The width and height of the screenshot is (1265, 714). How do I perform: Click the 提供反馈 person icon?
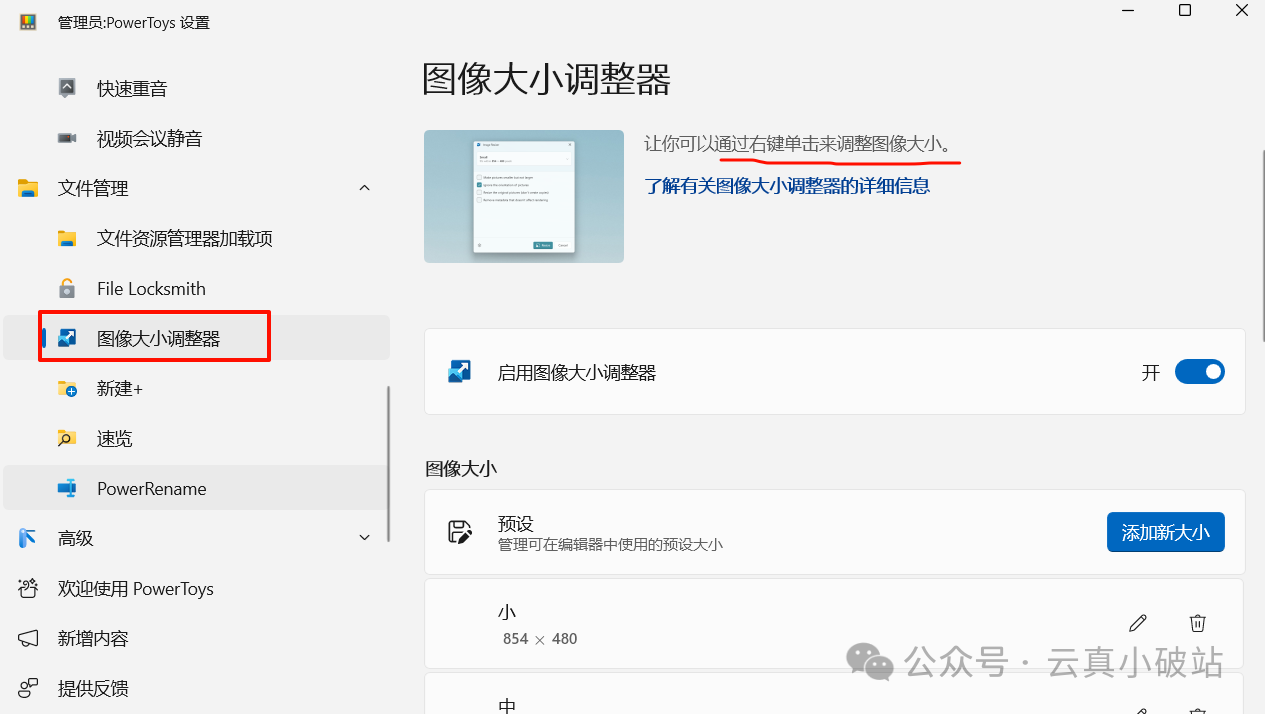[28, 688]
